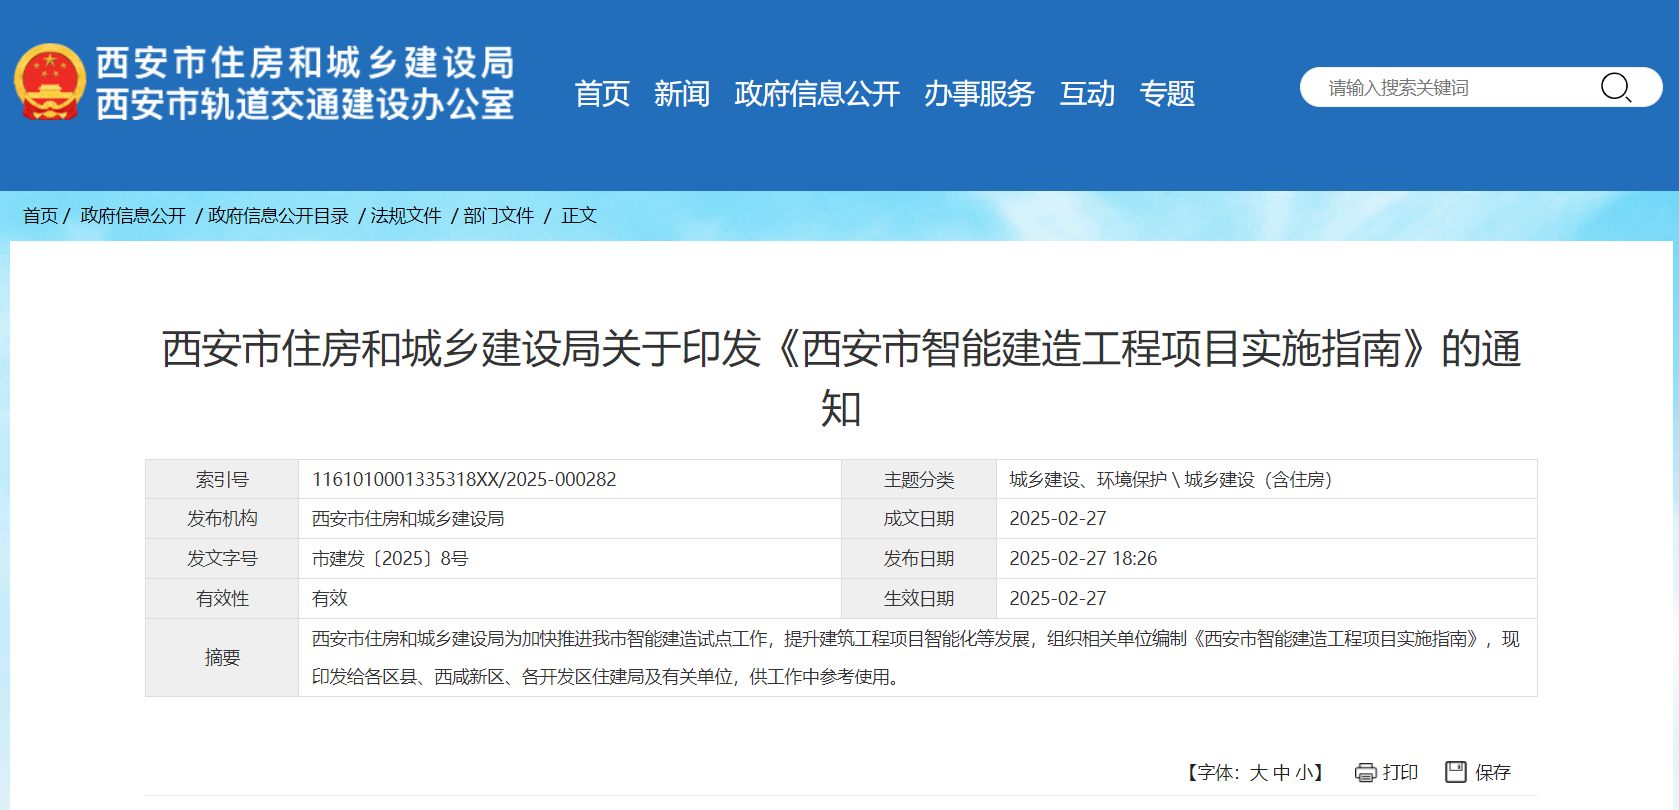
Task: Click the 成文日期 value 2025-02-27
Action: click(x=1058, y=519)
